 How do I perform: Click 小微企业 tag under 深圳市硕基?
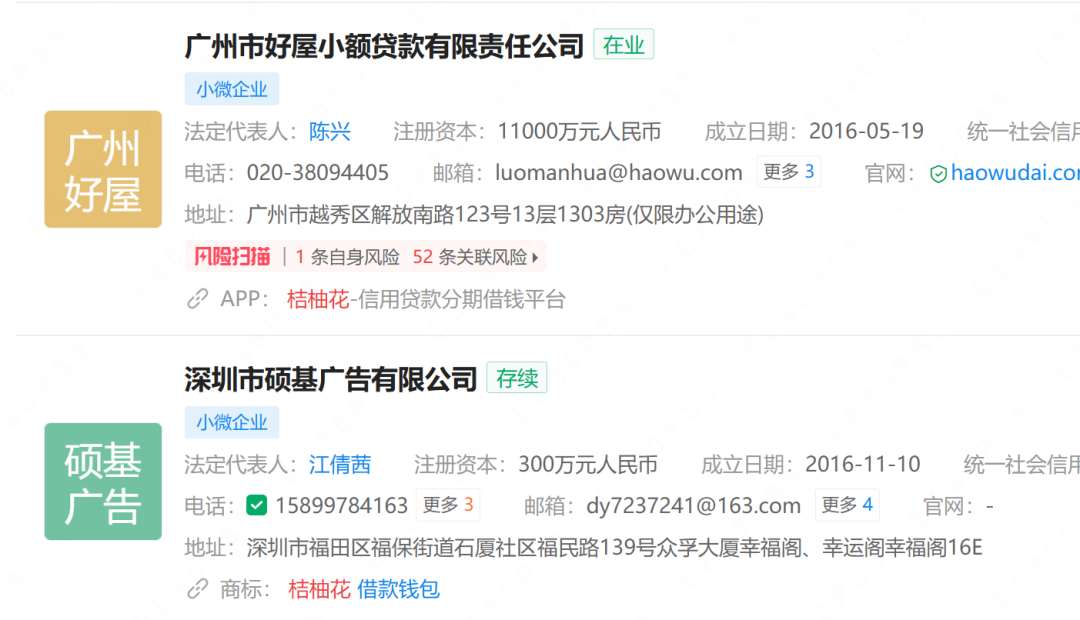point(232,422)
